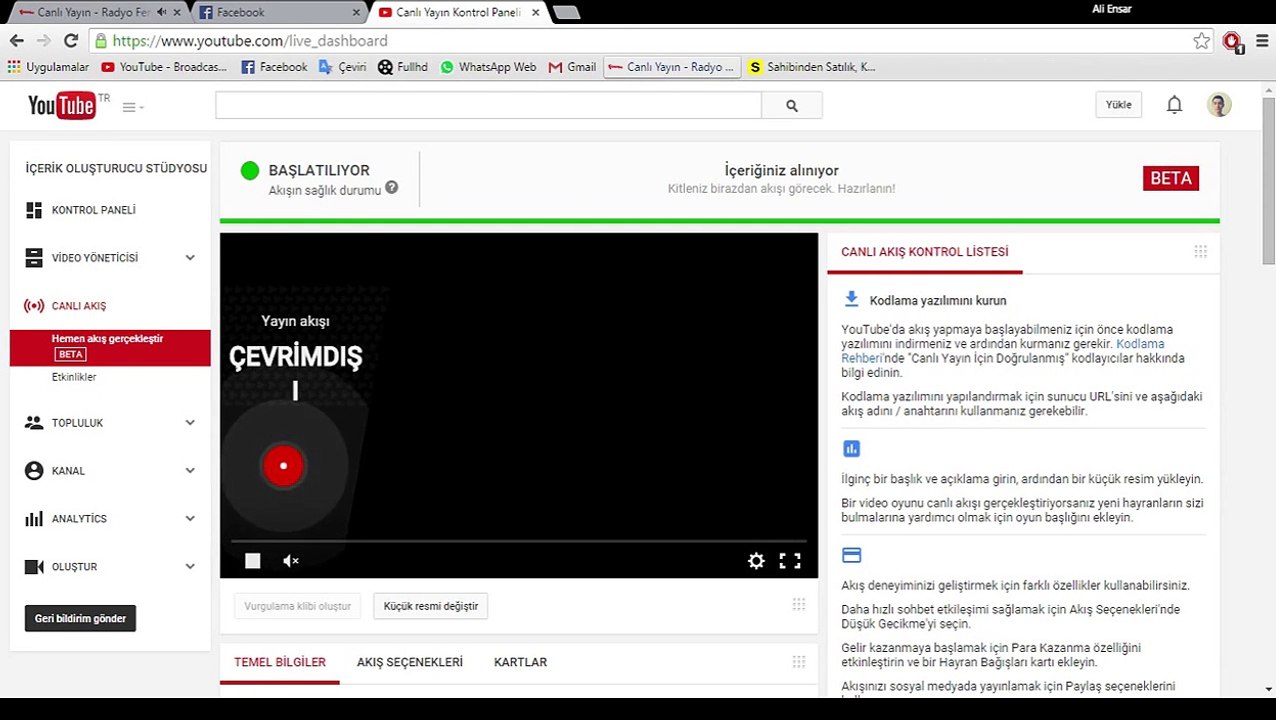
Task: Stop the player preview
Action: coord(253,561)
